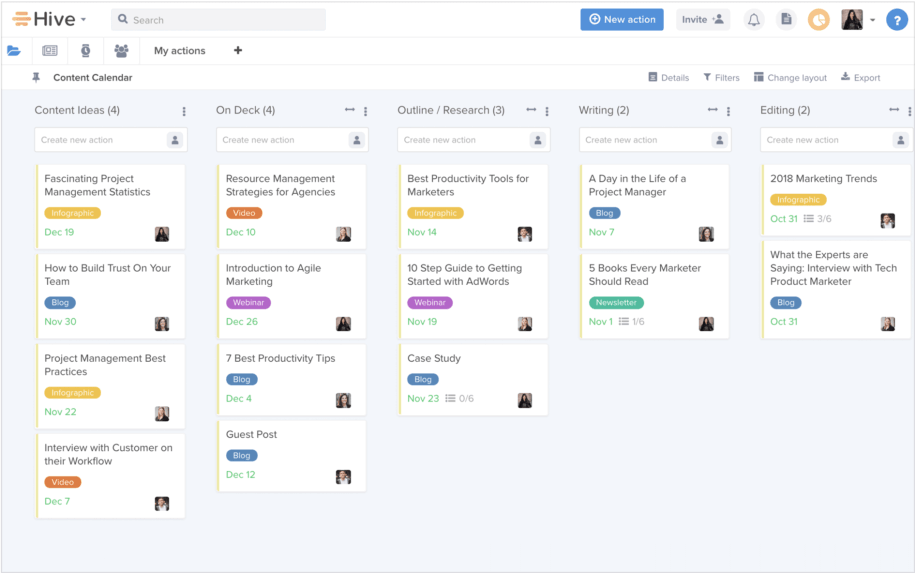The width and height of the screenshot is (915, 573).
Task: Toggle width of On Deck column
Action: click(x=350, y=111)
